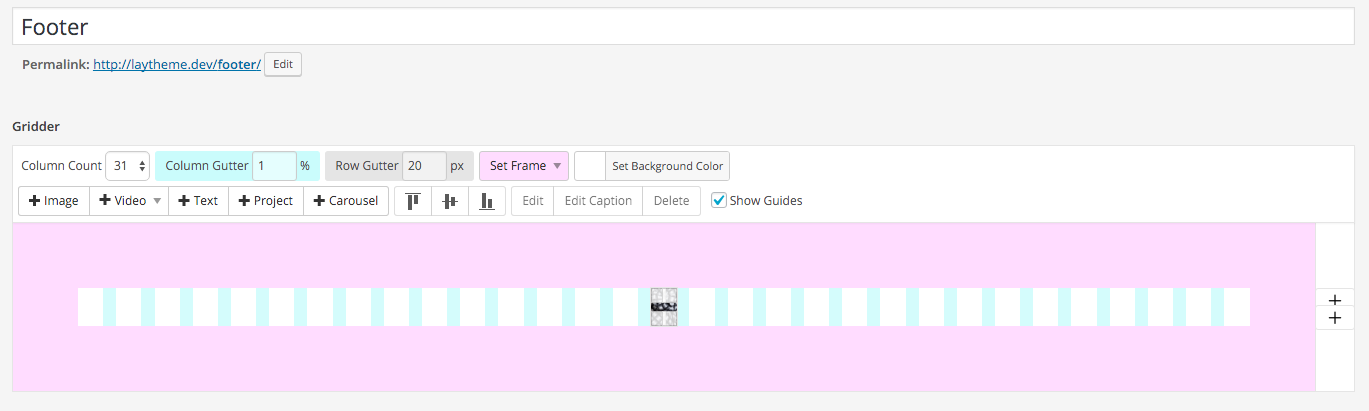Click the Footer title field
The image size is (1369, 411).
[683, 27]
